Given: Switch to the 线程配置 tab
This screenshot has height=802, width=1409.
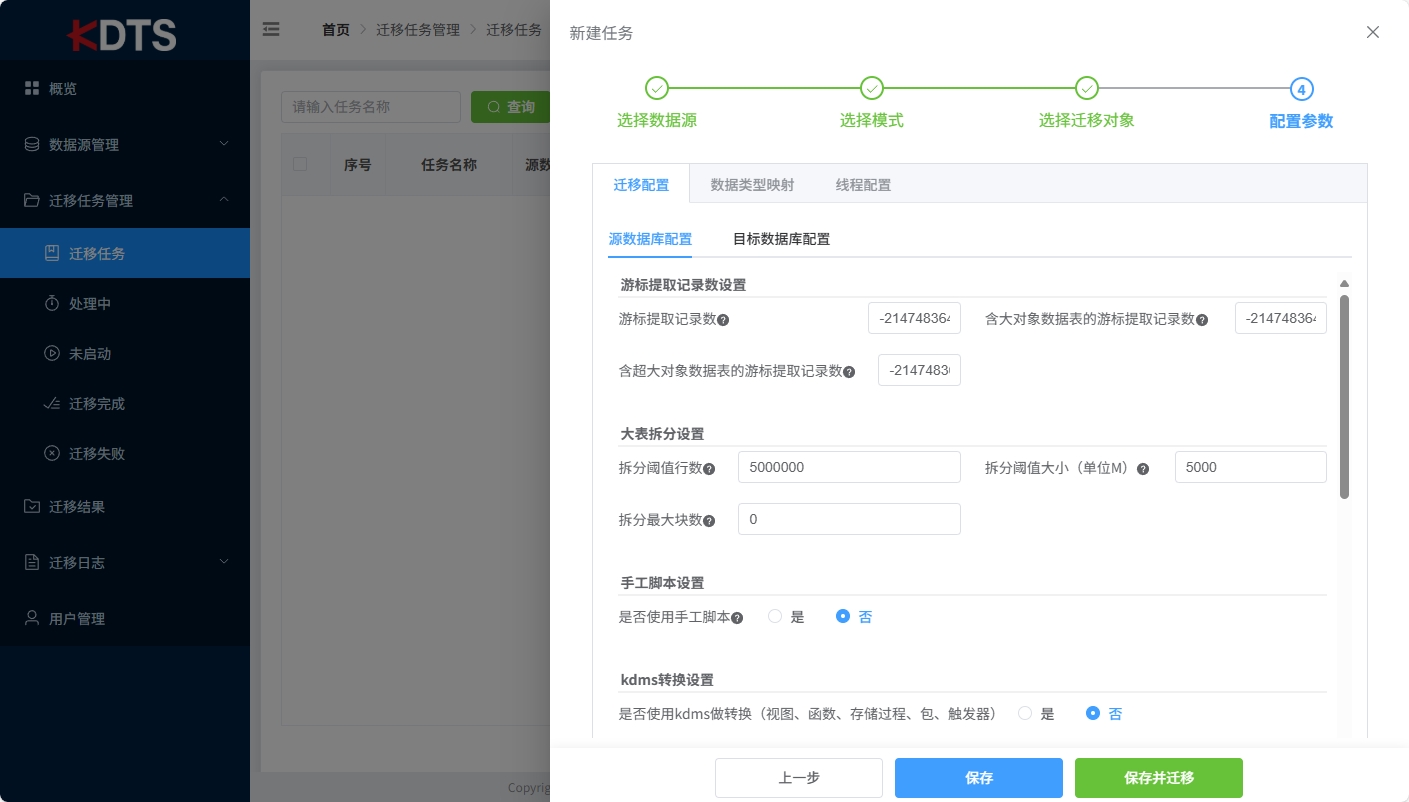Looking at the screenshot, I should point(863,185).
